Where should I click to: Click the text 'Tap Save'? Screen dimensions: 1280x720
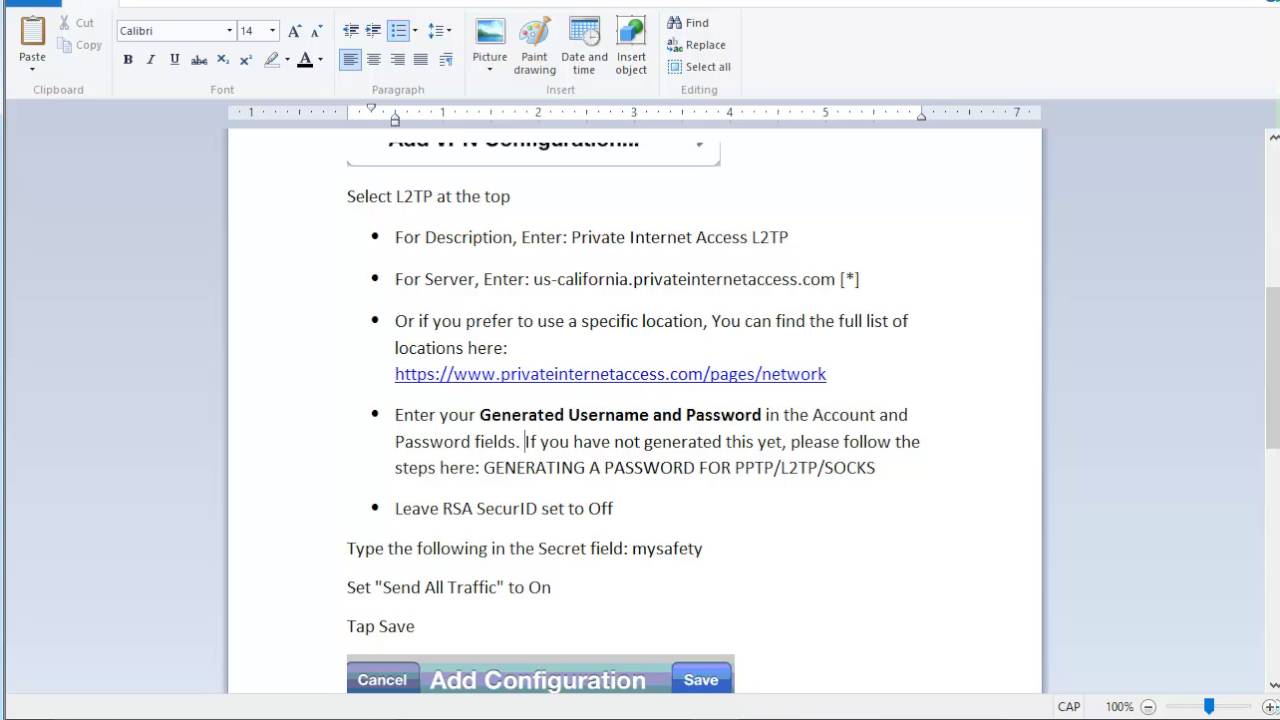(x=381, y=626)
